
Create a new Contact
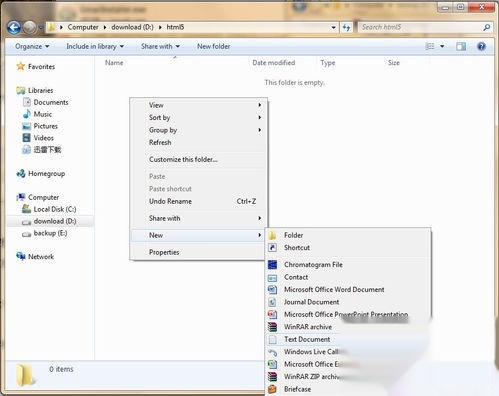[x=348, y=277]
